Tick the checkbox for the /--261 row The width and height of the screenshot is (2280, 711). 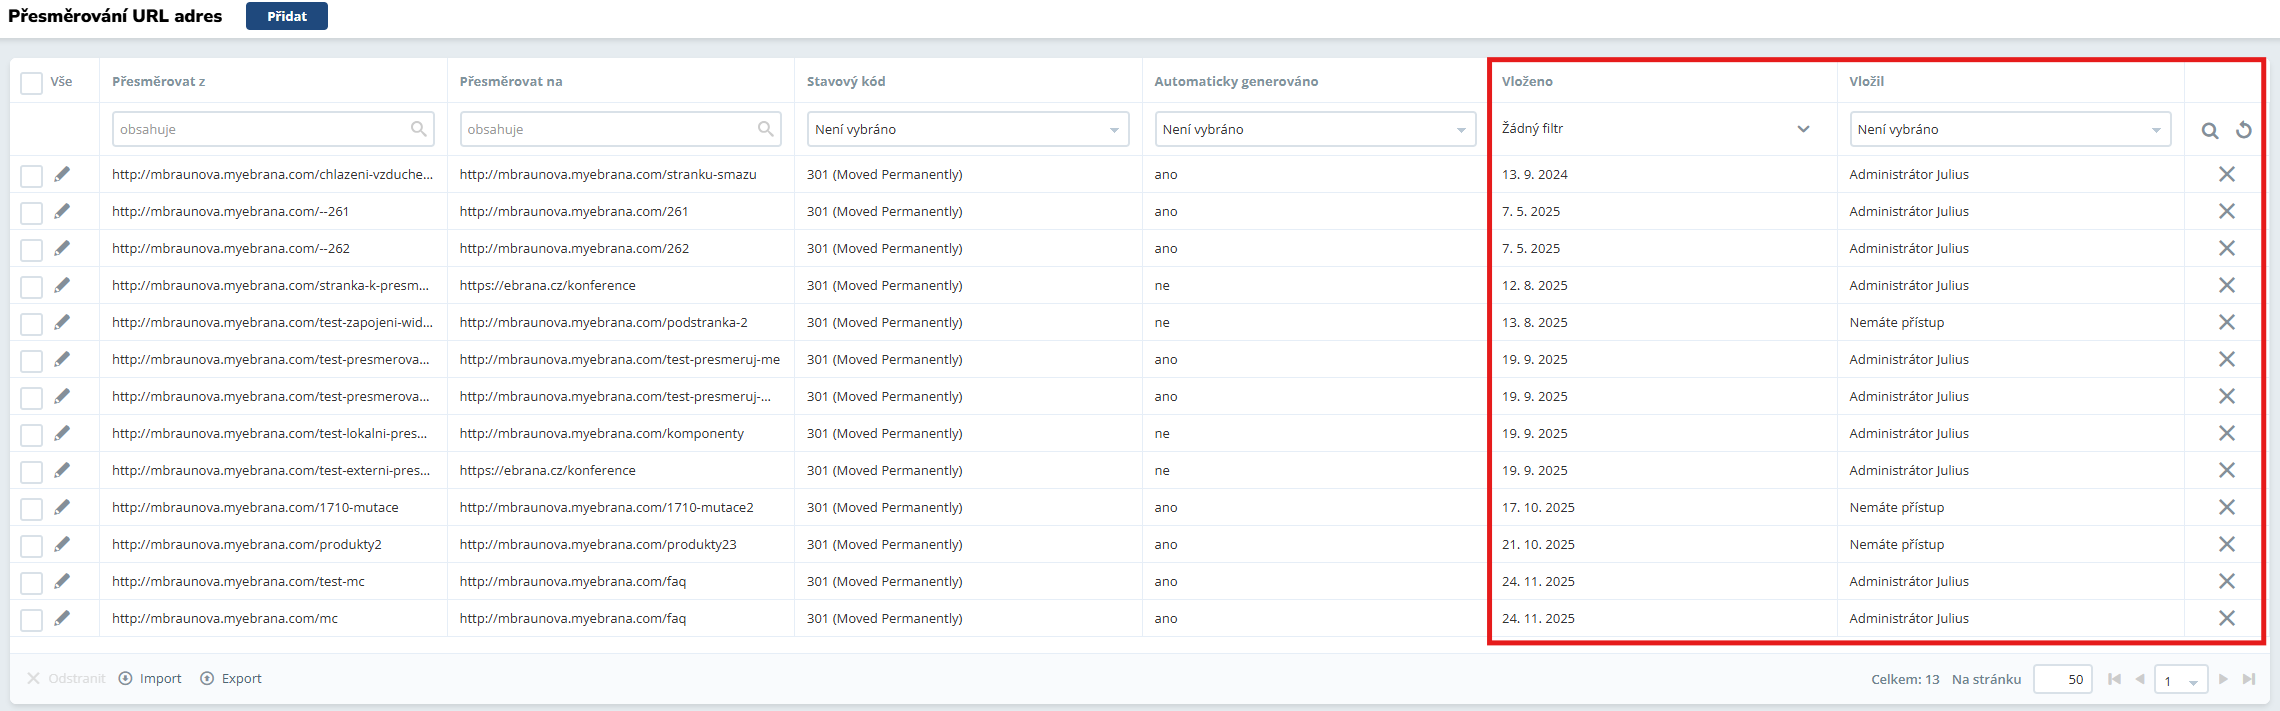coord(32,212)
